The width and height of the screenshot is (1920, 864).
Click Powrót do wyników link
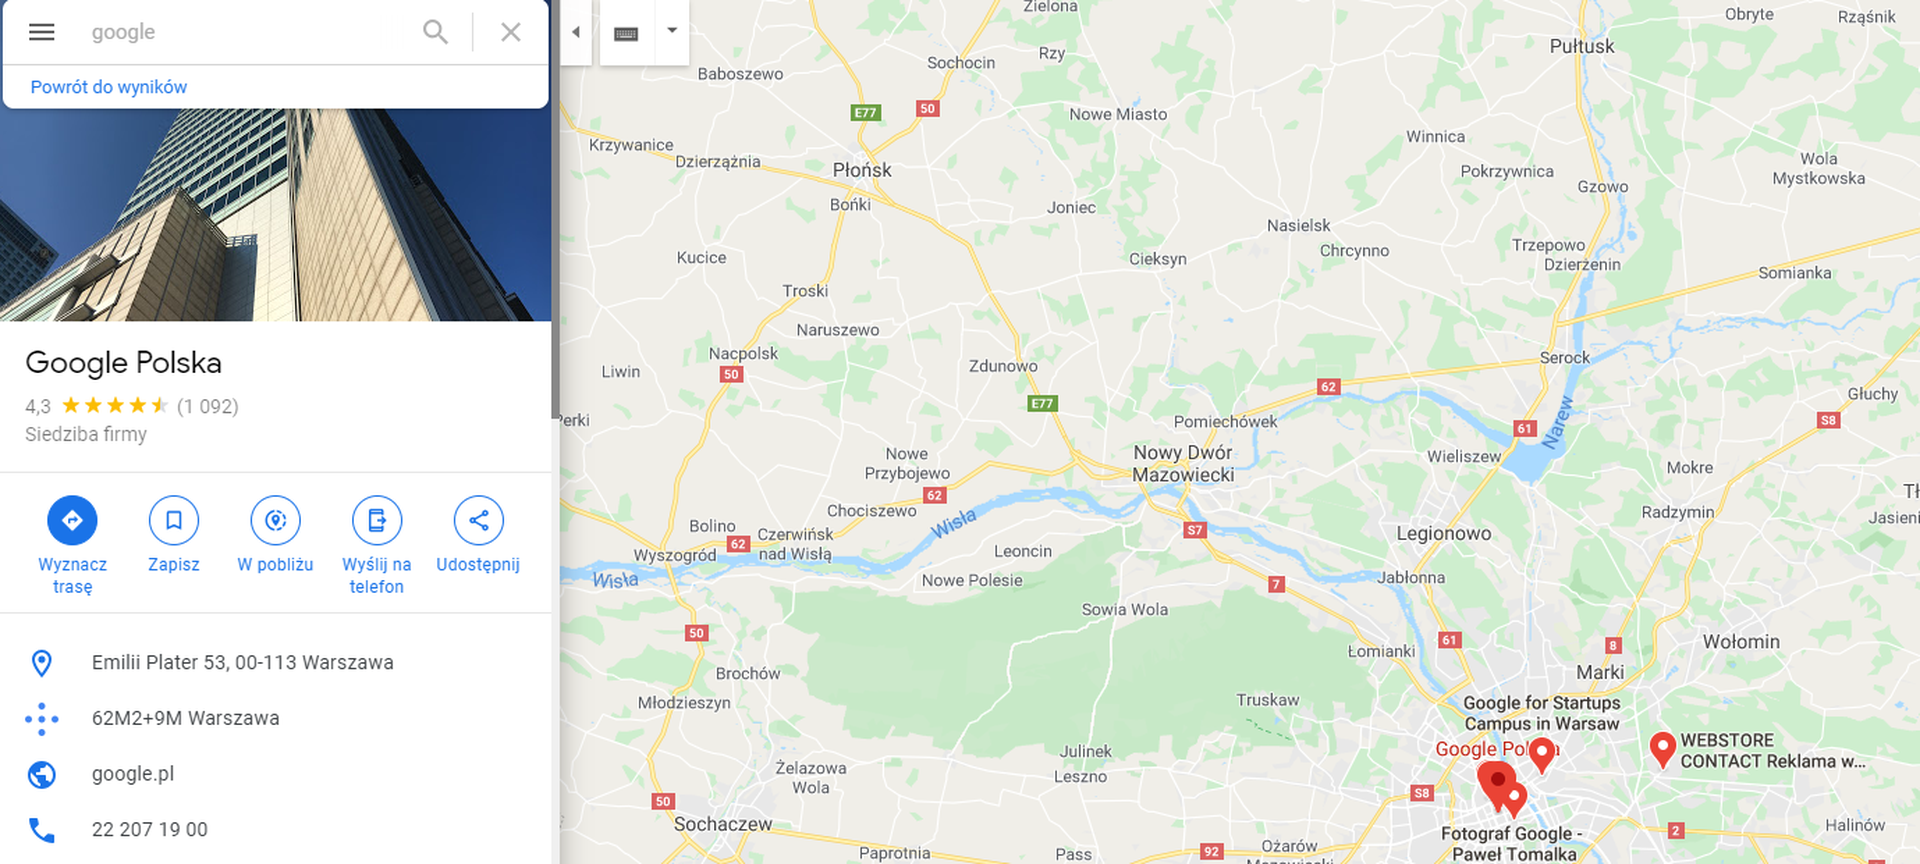[109, 87]
